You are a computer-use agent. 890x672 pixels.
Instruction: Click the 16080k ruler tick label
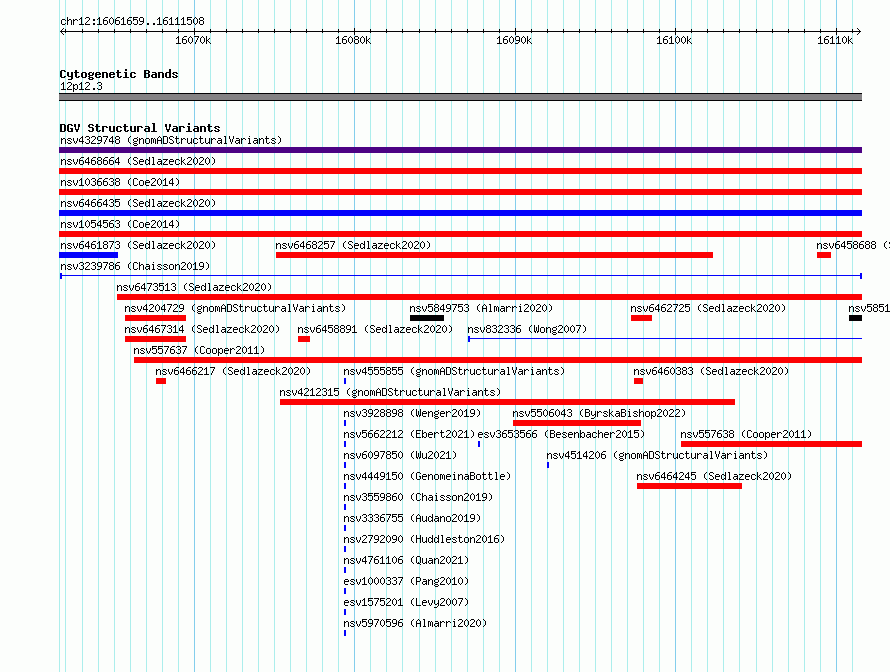[x=353, y=40]
